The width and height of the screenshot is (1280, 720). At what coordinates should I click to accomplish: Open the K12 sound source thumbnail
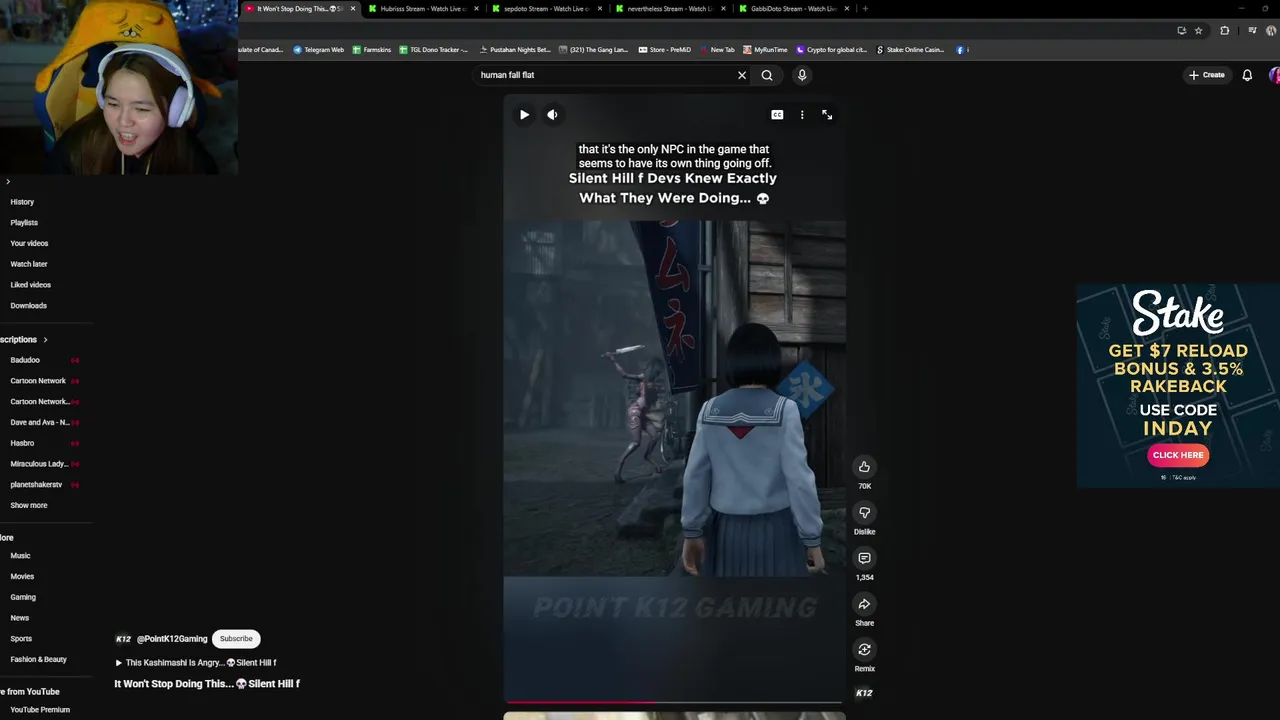click(864, 692)
